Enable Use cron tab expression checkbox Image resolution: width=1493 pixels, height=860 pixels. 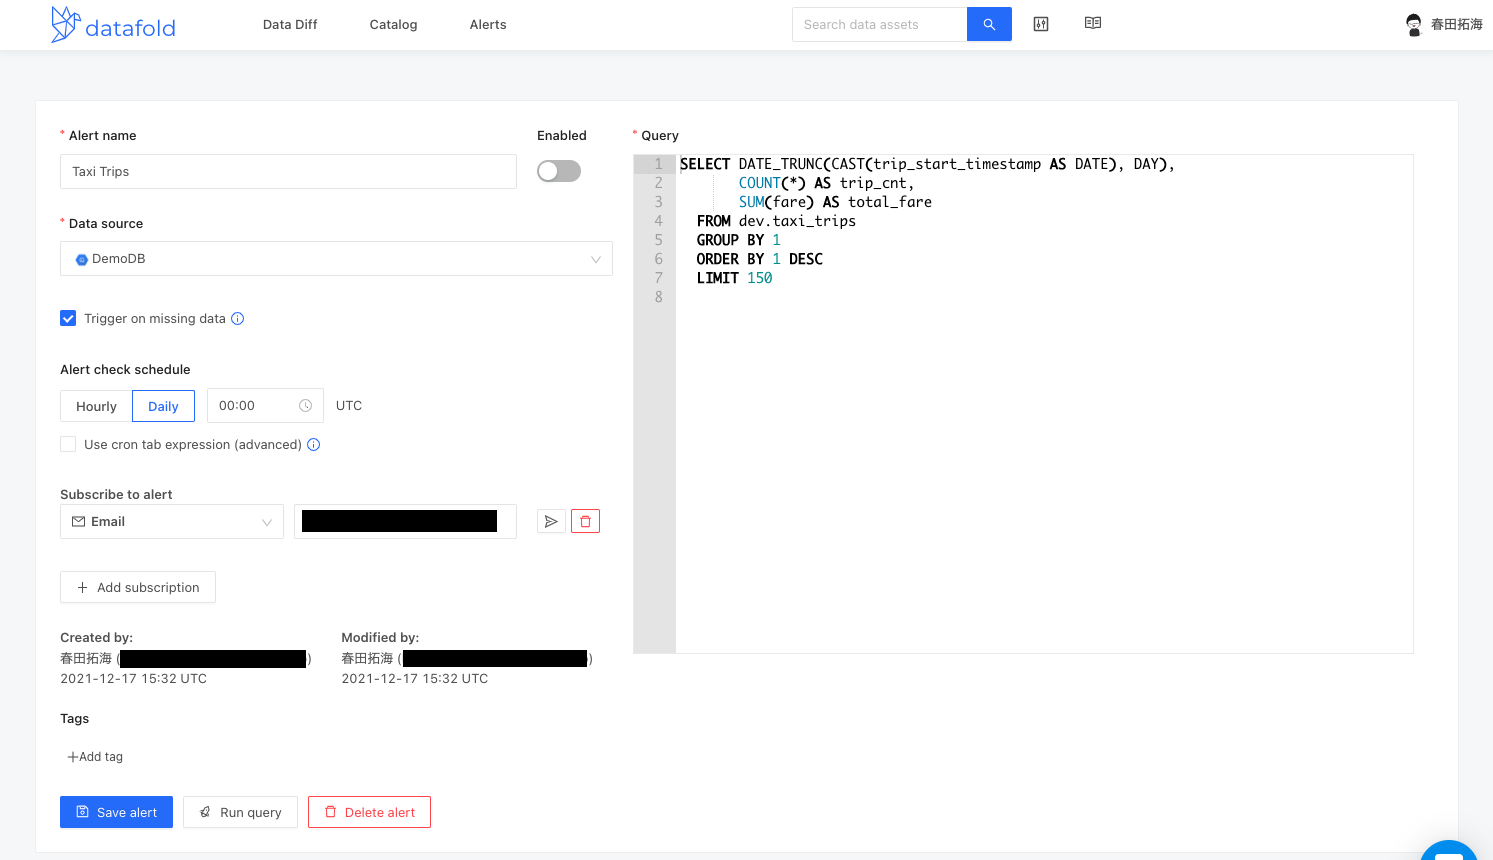pos(68,445)
